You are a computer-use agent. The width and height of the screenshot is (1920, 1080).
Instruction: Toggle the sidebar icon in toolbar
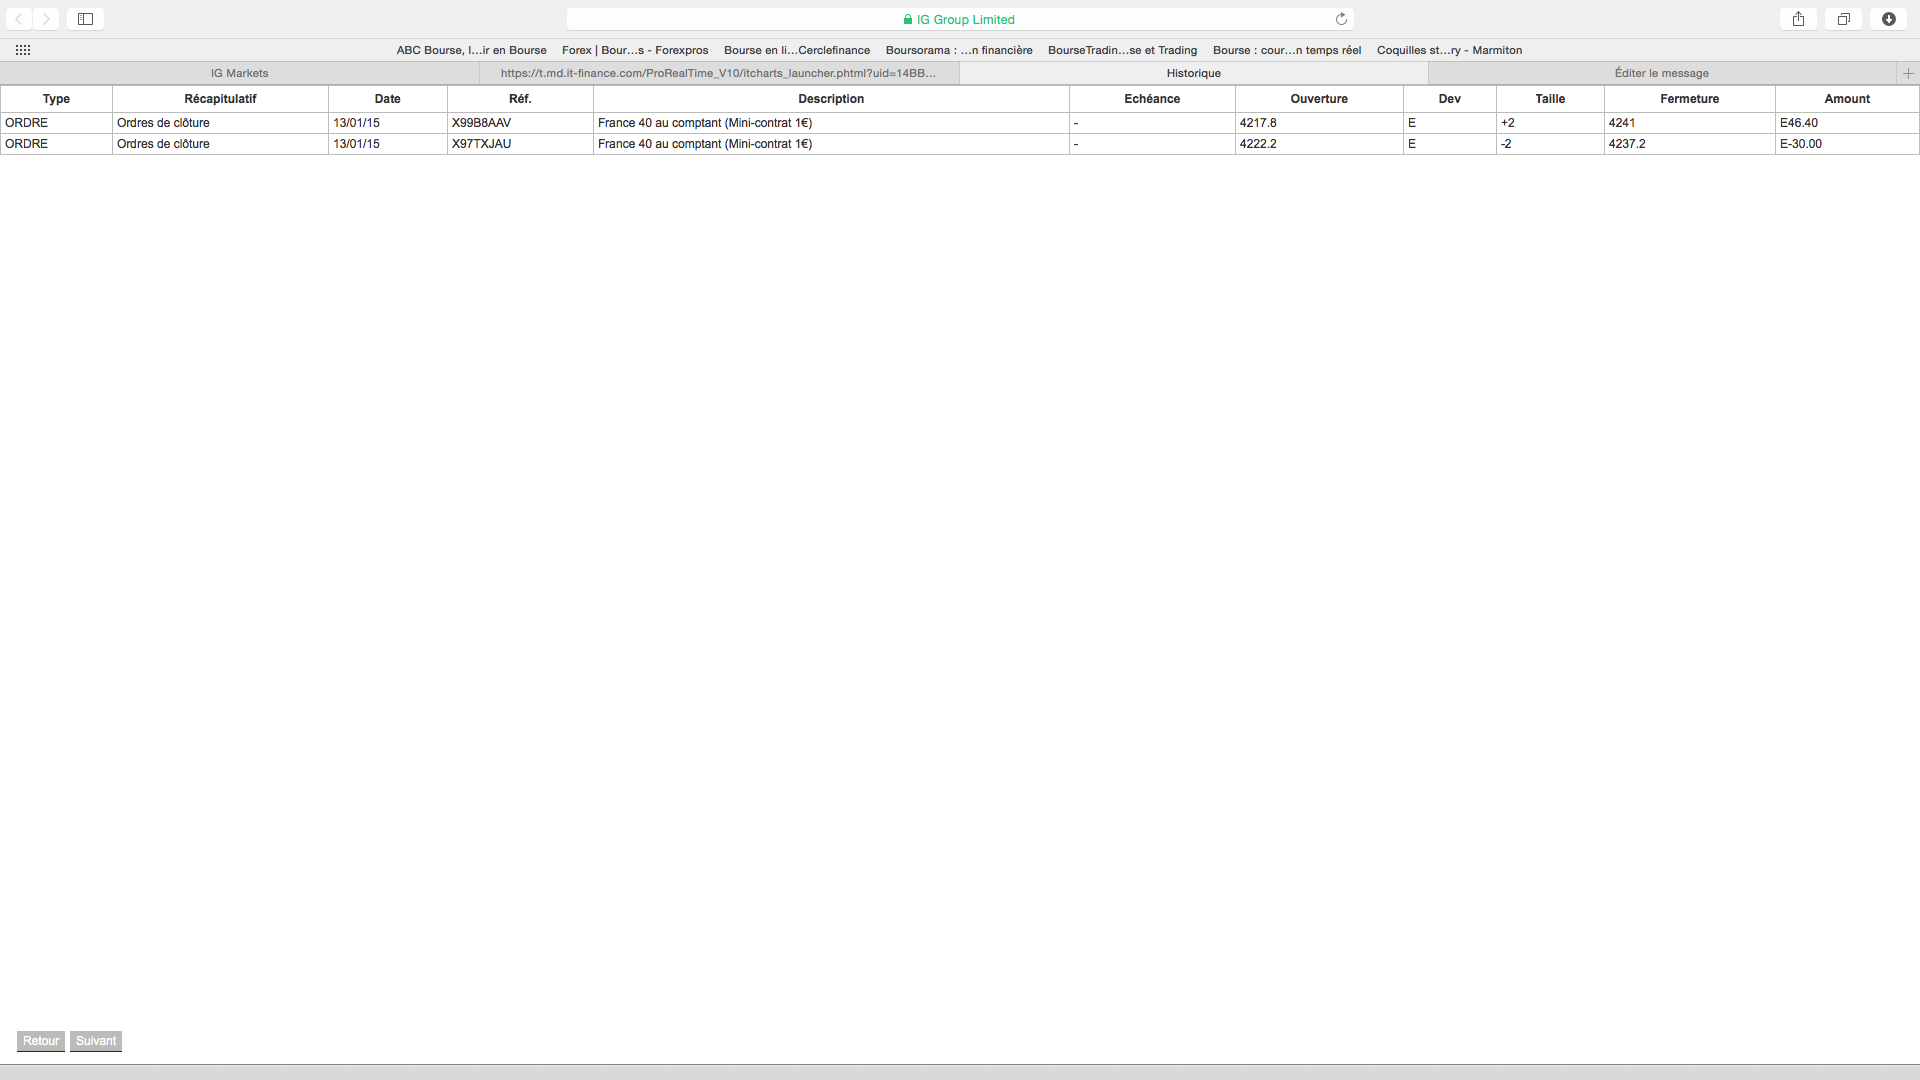tap(86, 19)
